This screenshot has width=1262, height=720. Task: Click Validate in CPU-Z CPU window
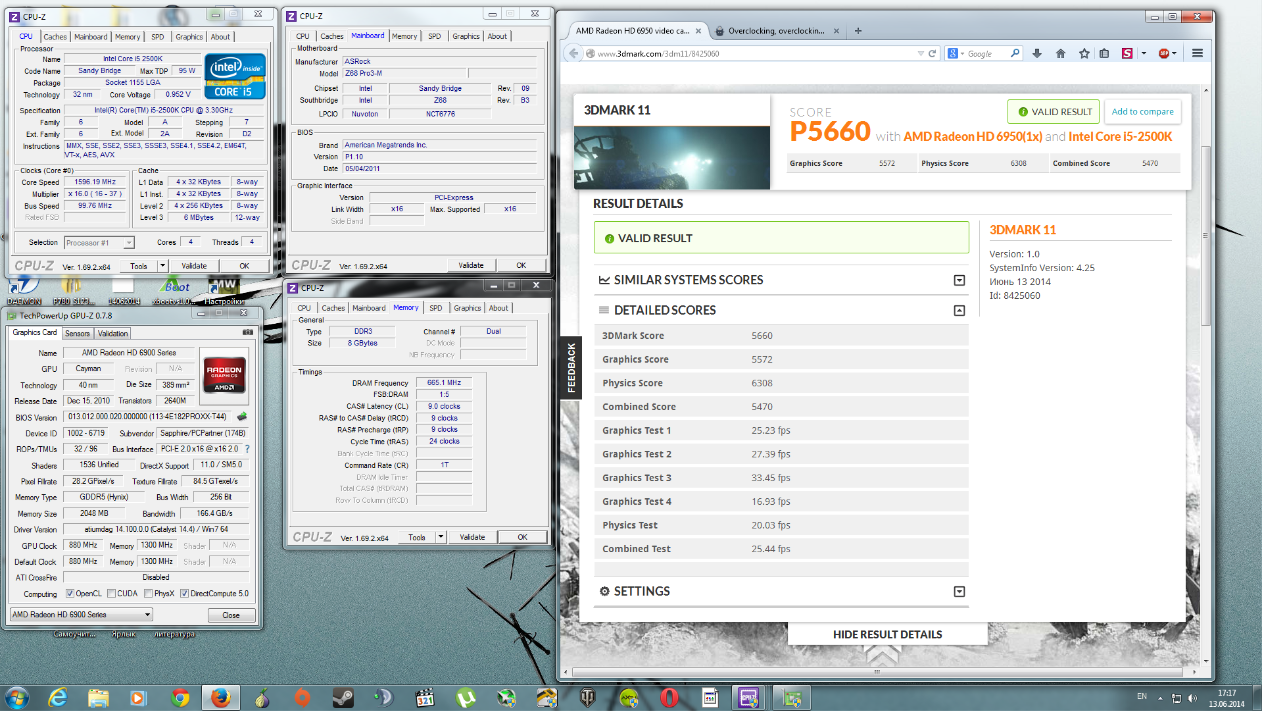coord(194,265)
